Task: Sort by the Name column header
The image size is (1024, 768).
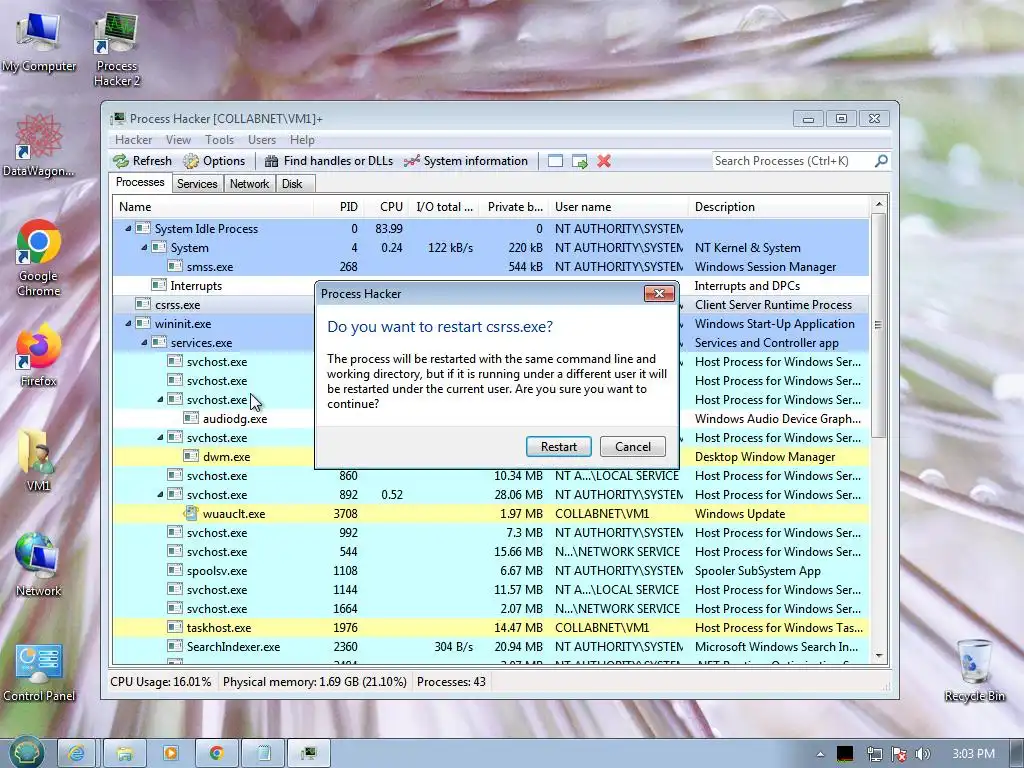Action: [212, 207]
